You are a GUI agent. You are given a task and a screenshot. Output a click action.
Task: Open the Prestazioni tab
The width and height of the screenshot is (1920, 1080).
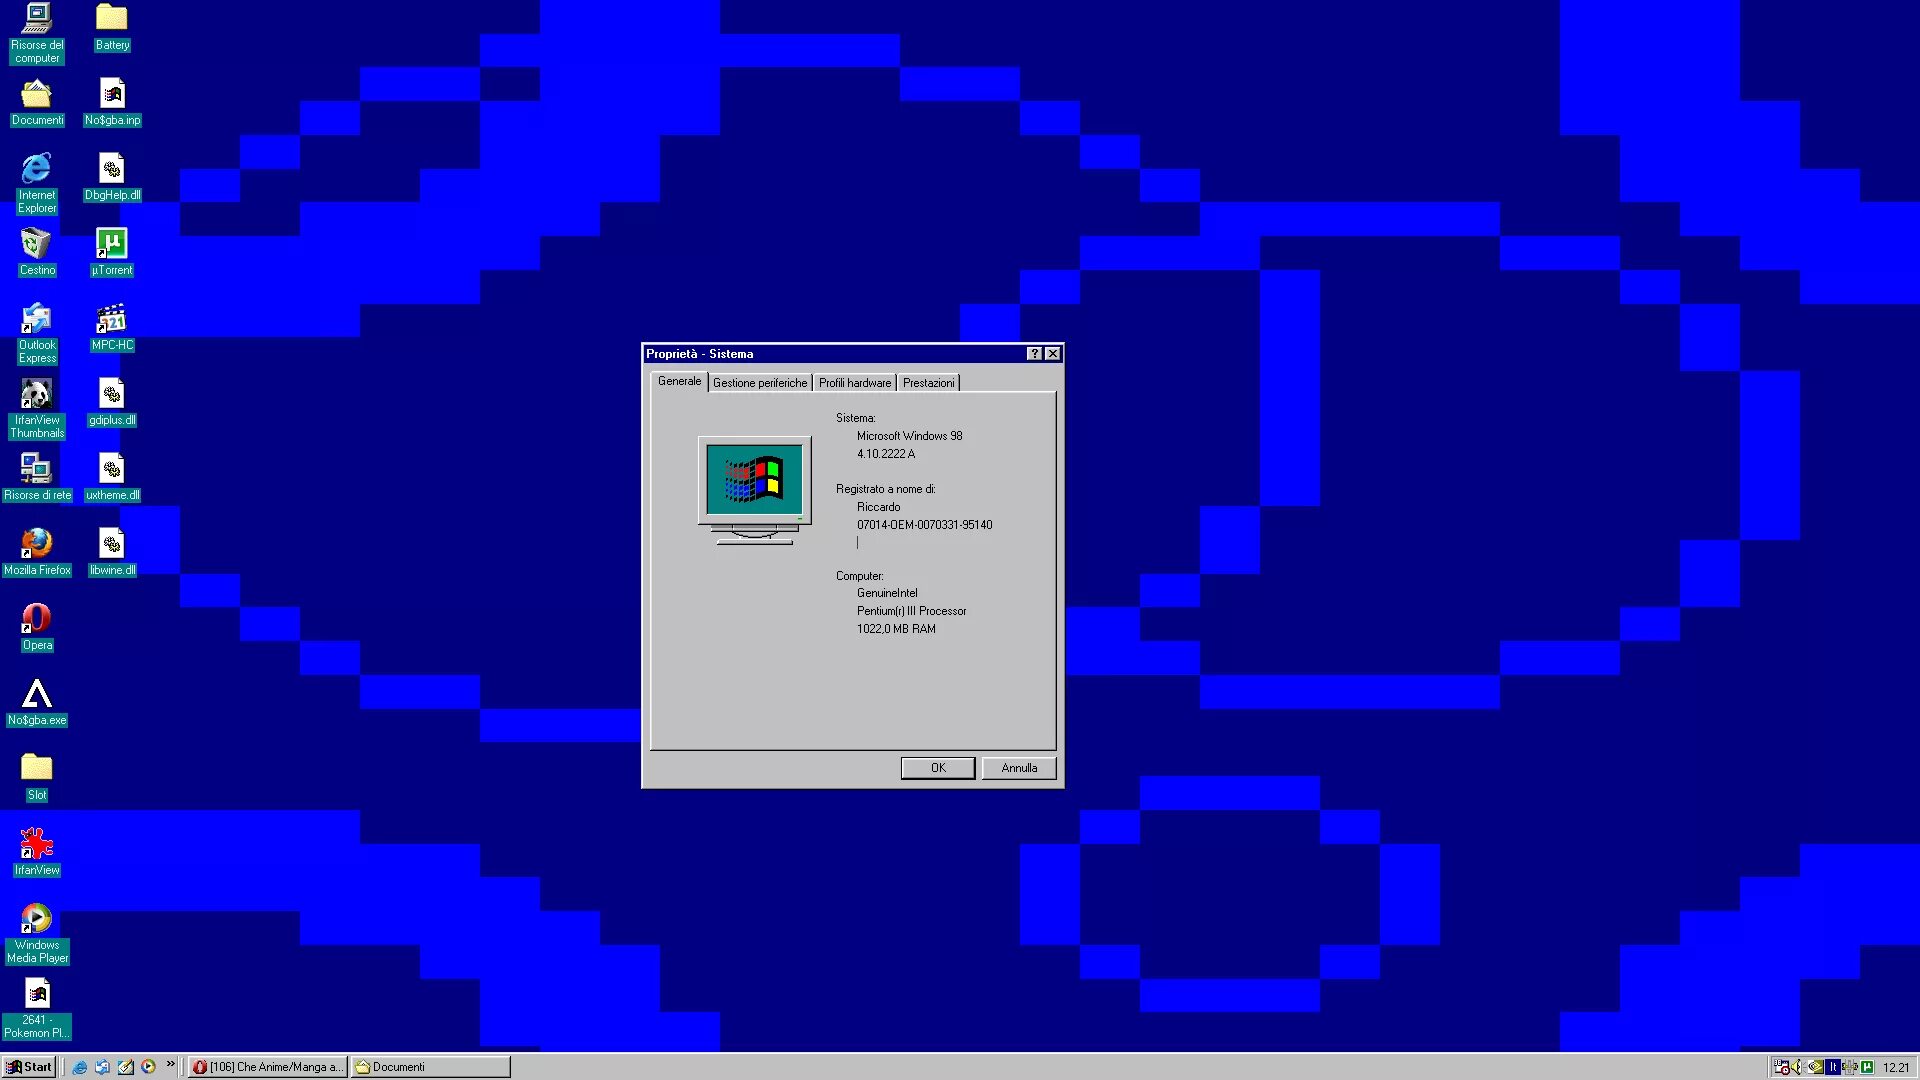(929, 383)
